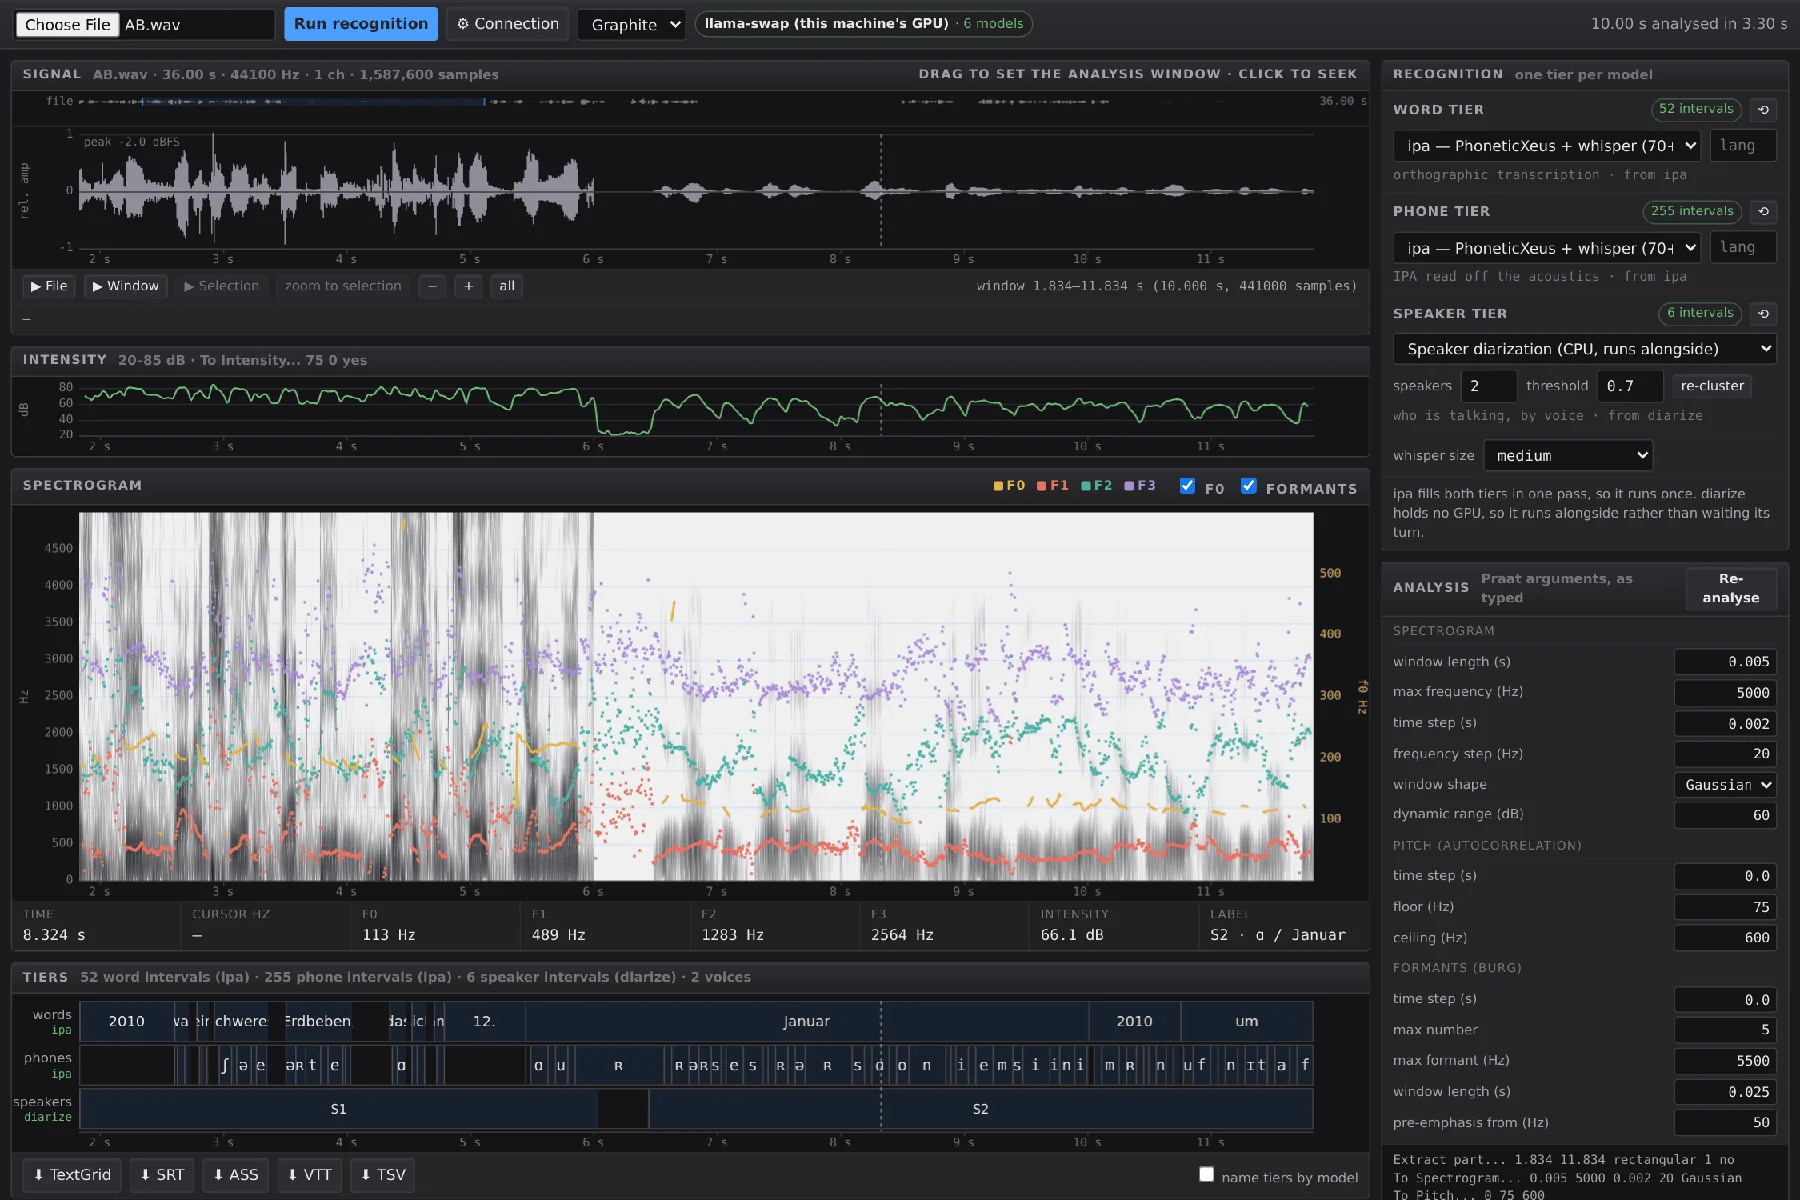Open the Graphite theme dropdown

(x=632, y=24)
